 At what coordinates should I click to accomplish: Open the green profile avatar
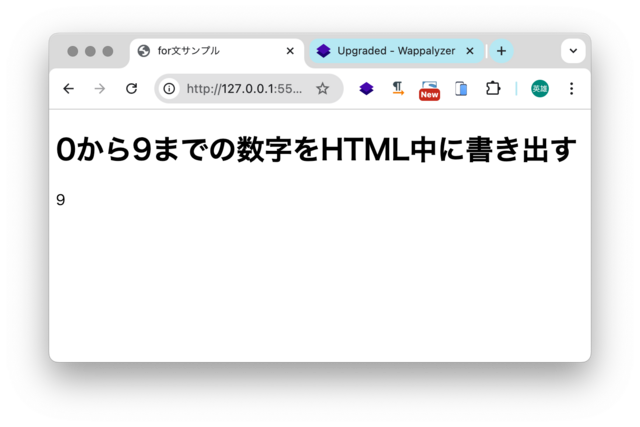(540, 89)
